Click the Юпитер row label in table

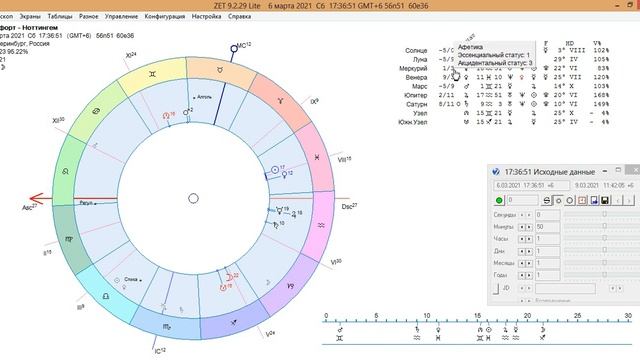coord(416,96)
